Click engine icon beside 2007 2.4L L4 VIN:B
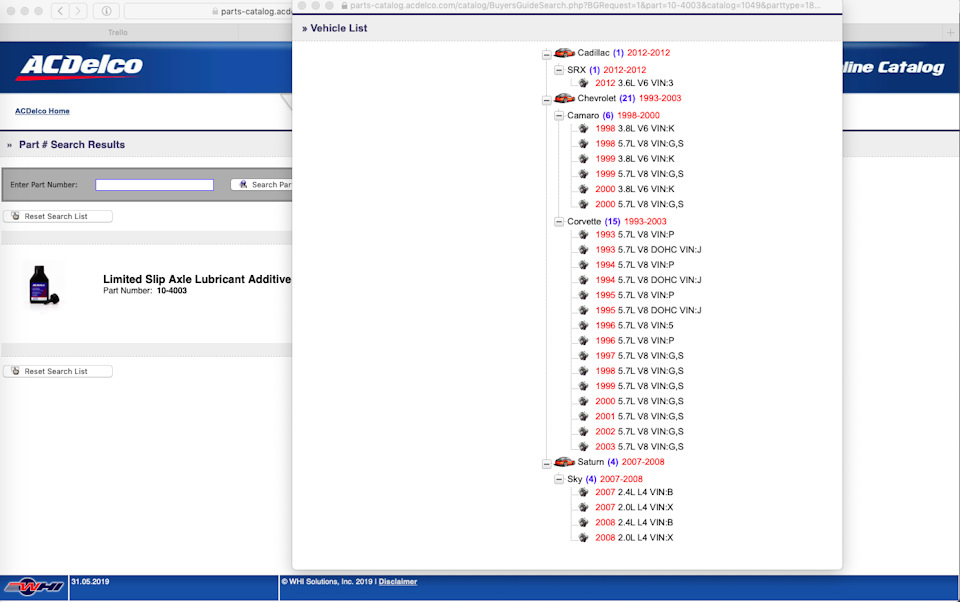960x602 pixels. [583, 492]
